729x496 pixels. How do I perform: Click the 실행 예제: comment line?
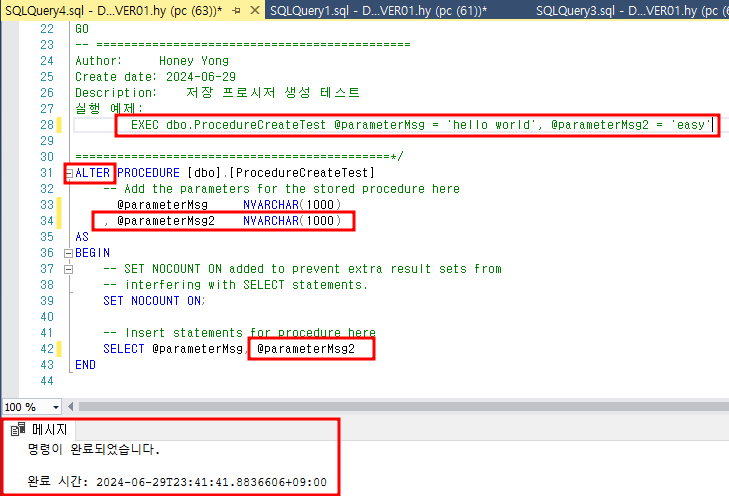109,108
